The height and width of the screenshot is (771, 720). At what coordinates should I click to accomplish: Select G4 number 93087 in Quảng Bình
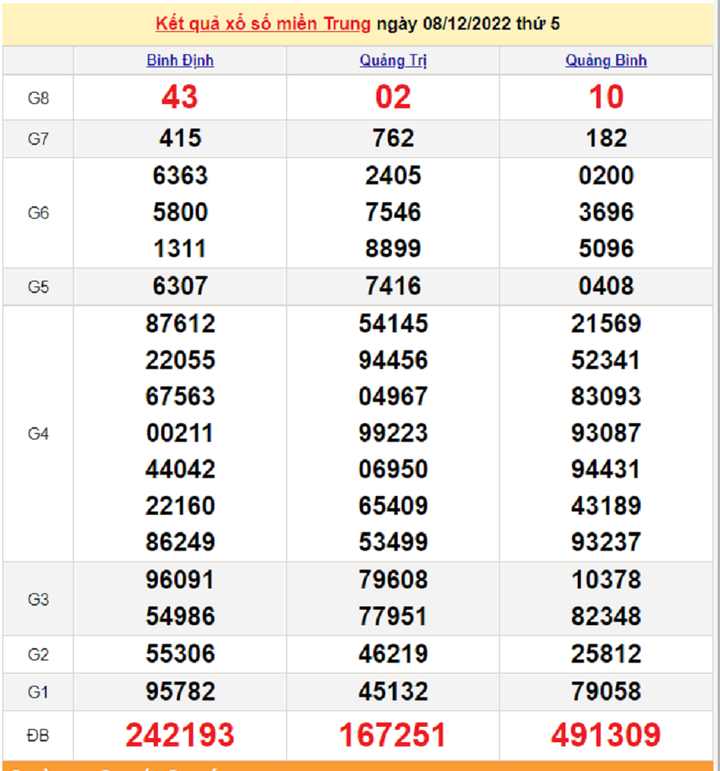[x=606, y=433]
